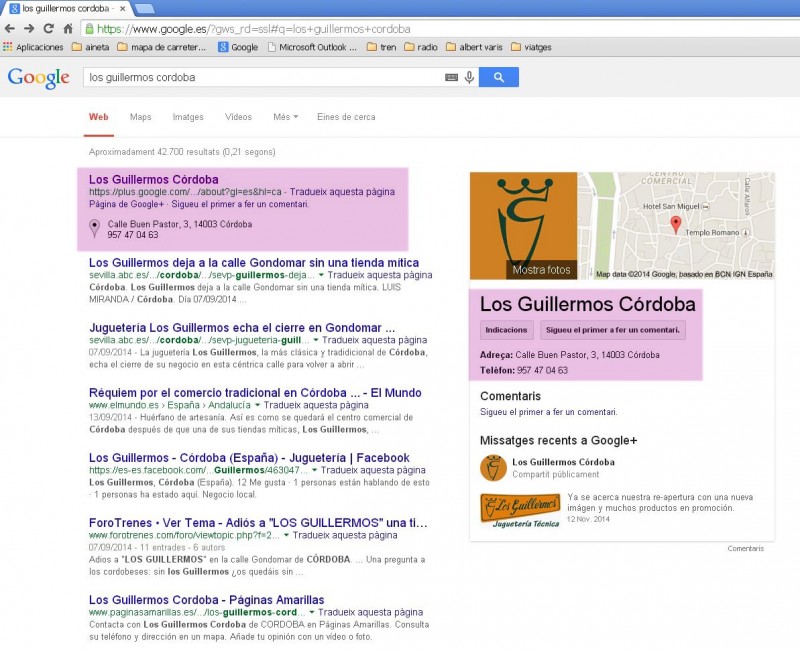Click the browser forward arrow
The height and width of the screenshot is (651, 800).
[29, 29]
